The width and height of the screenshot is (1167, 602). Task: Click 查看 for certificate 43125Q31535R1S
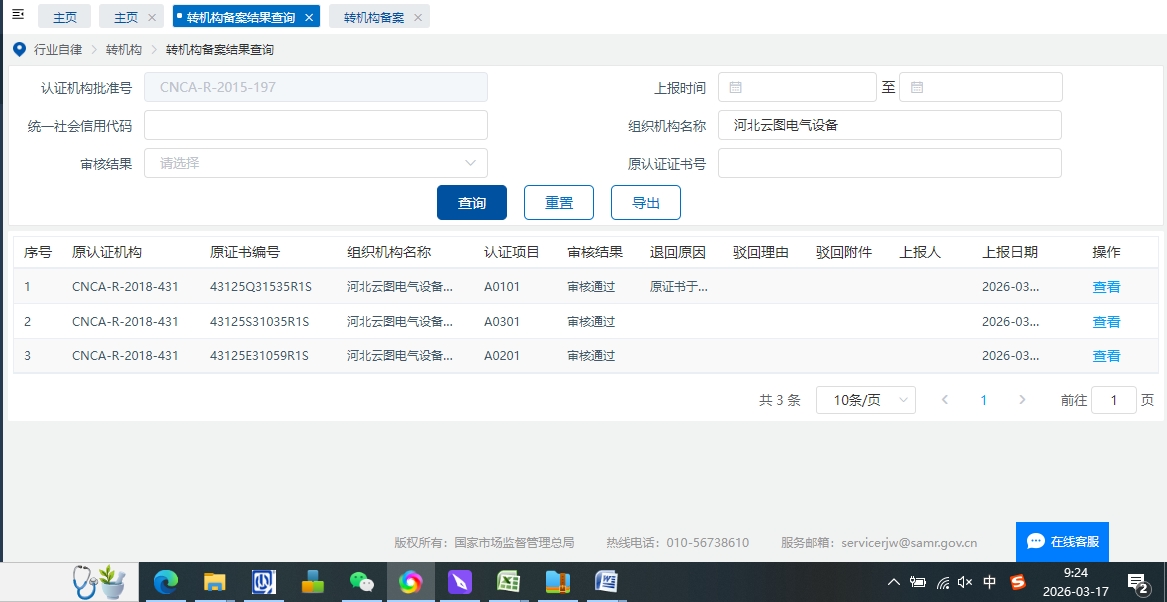(x=1106, y=287)
